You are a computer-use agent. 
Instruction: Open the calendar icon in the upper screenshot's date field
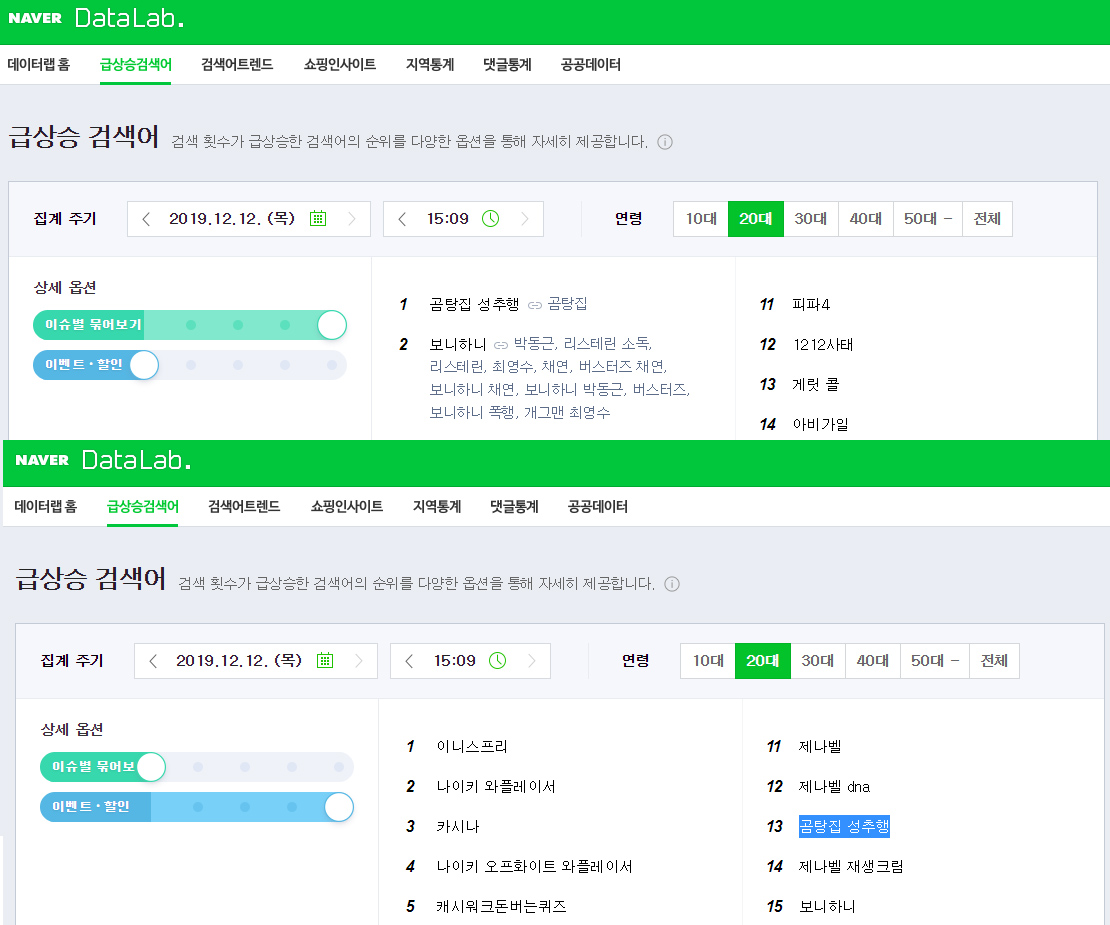pyautogui.click(x=318, y=218)
